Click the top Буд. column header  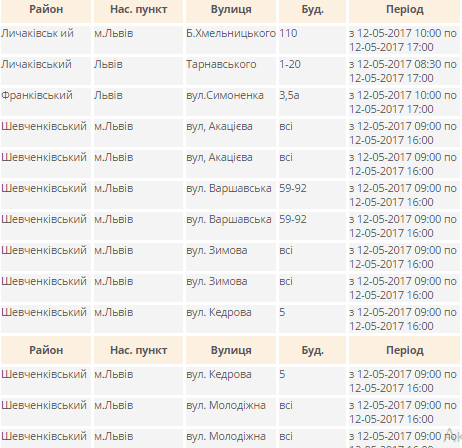[x=312, y=11]
